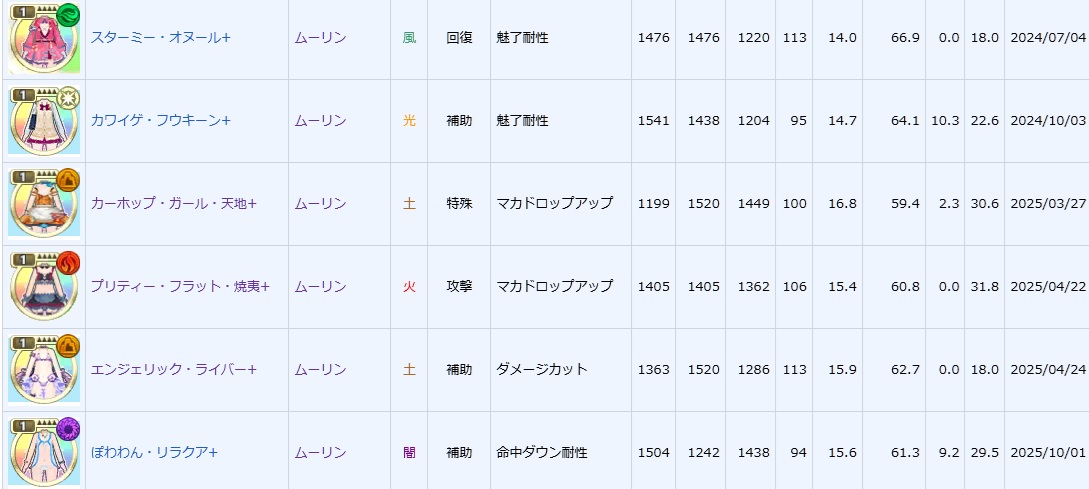The height and width of the screenshot is (489, 1089).
Task: Click the 2024/10/03 date cell
Action: pyautogui.click(x=1047, y=121)
